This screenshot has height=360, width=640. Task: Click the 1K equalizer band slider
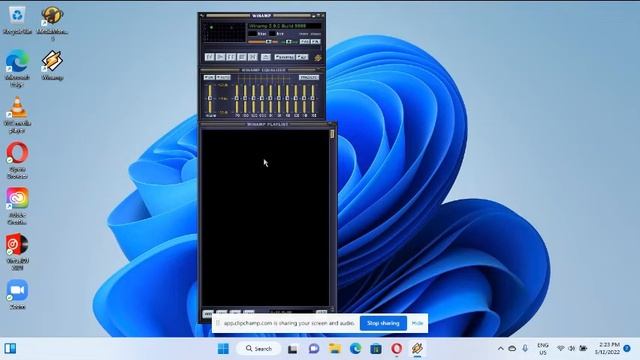(x=271, y=99)
